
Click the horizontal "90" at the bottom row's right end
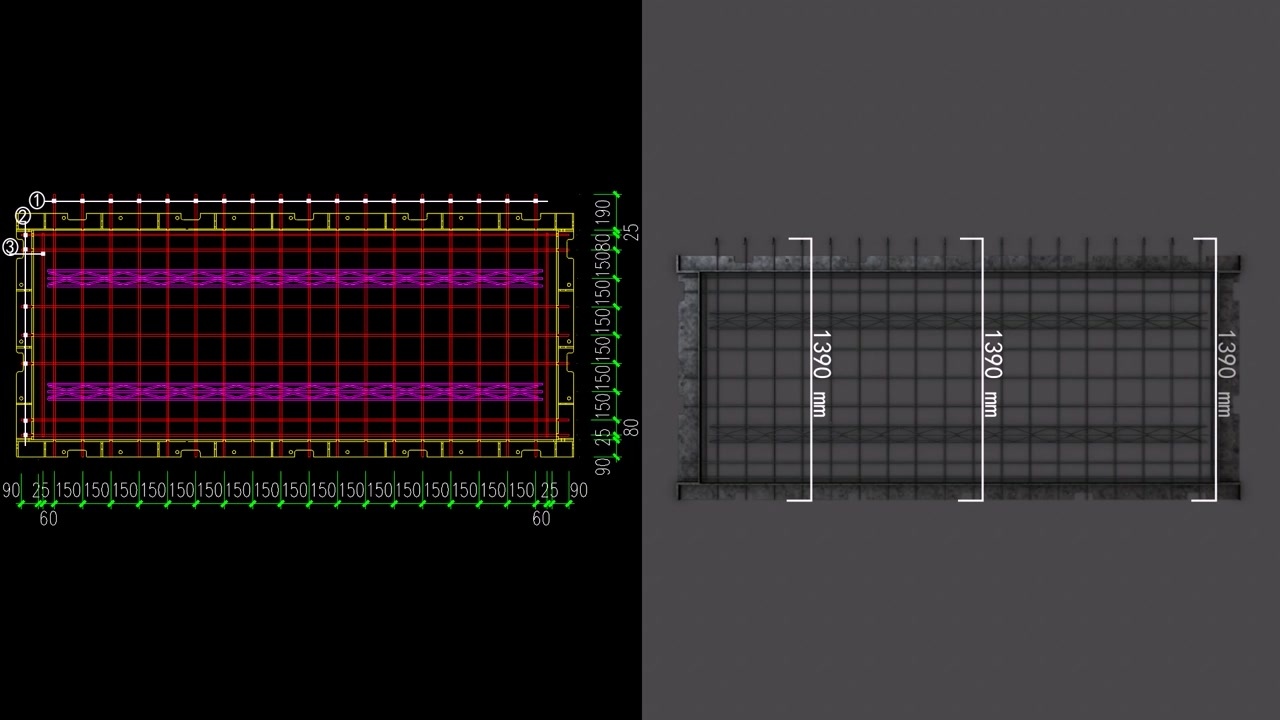578,491
